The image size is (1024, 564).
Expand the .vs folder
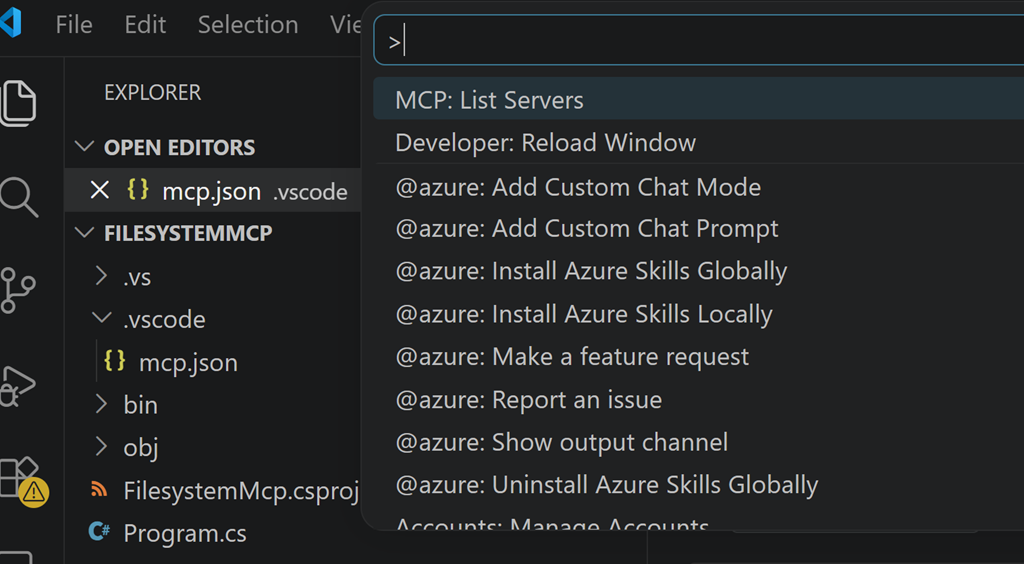[101, 276]
